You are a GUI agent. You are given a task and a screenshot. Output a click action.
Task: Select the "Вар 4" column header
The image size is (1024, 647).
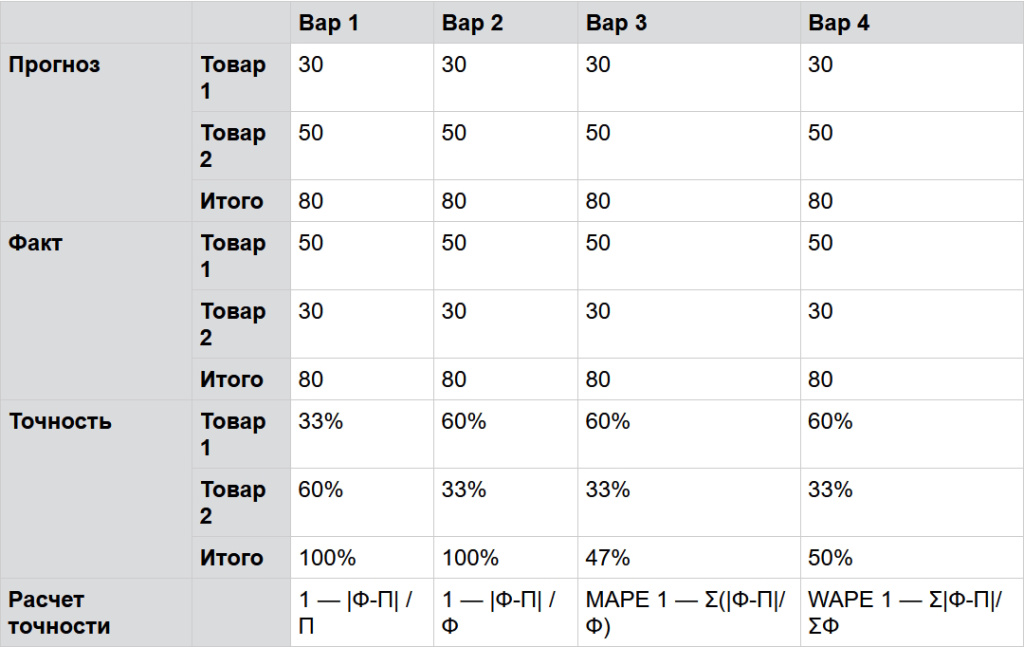[x=838, y=23]
